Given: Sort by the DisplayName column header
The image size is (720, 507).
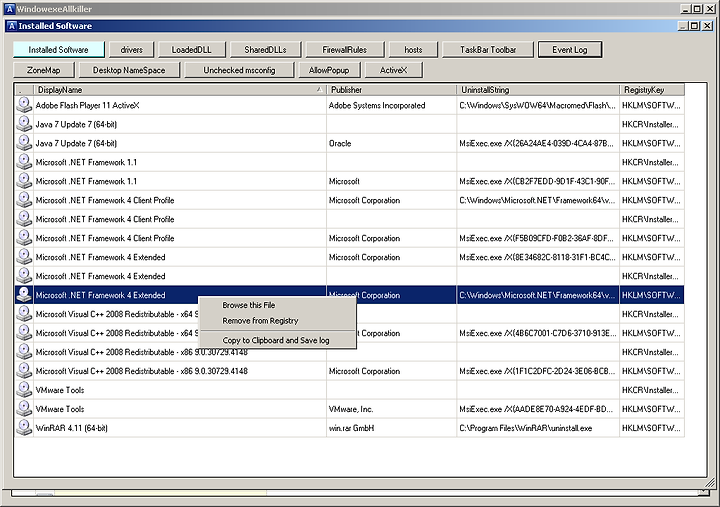Looking at the screenshot, I should tap(180, 90).
